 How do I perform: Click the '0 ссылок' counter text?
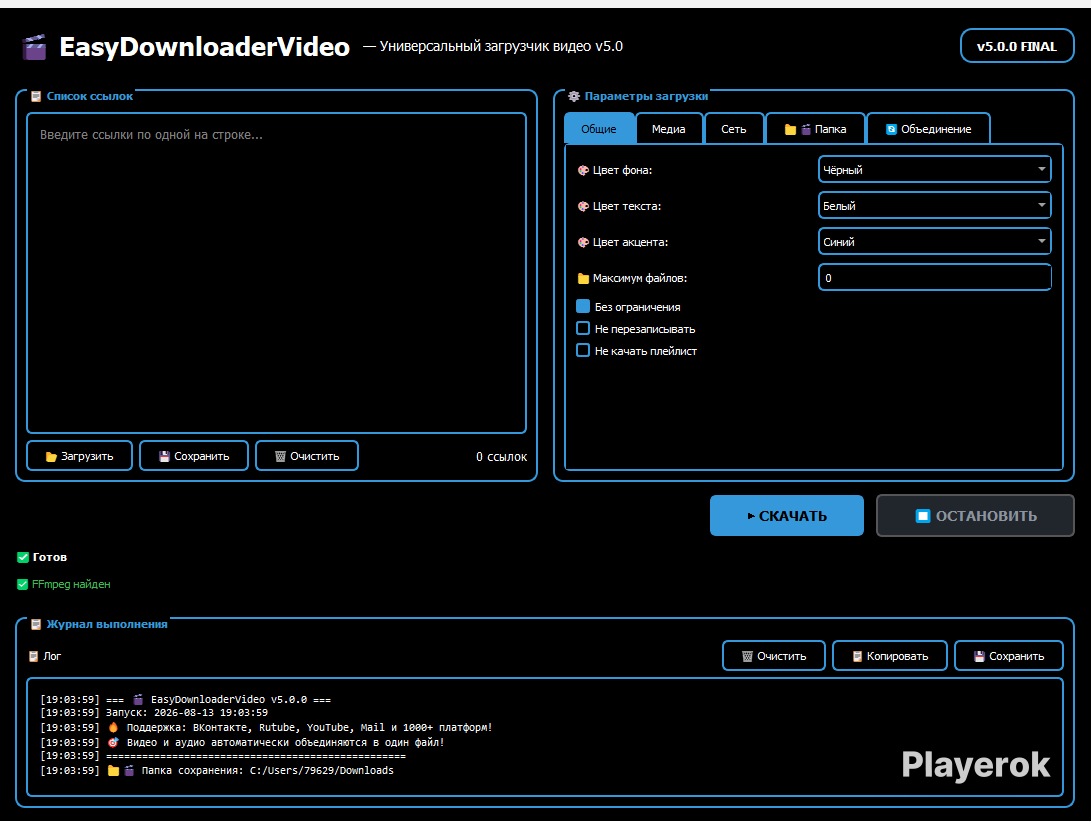(x=501, y=456)
